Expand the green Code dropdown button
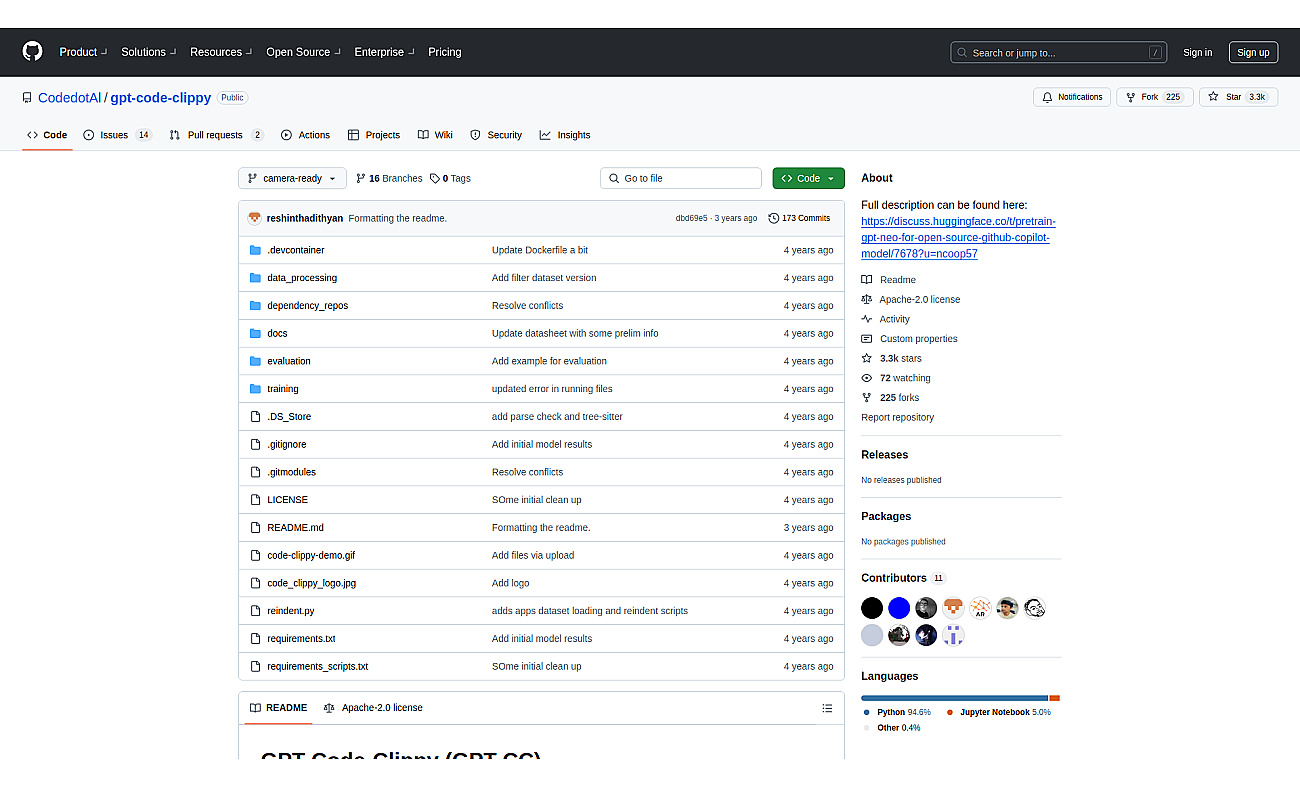Screen dimensions: 1300x788 pyautogui.click(x=808, y=178)
